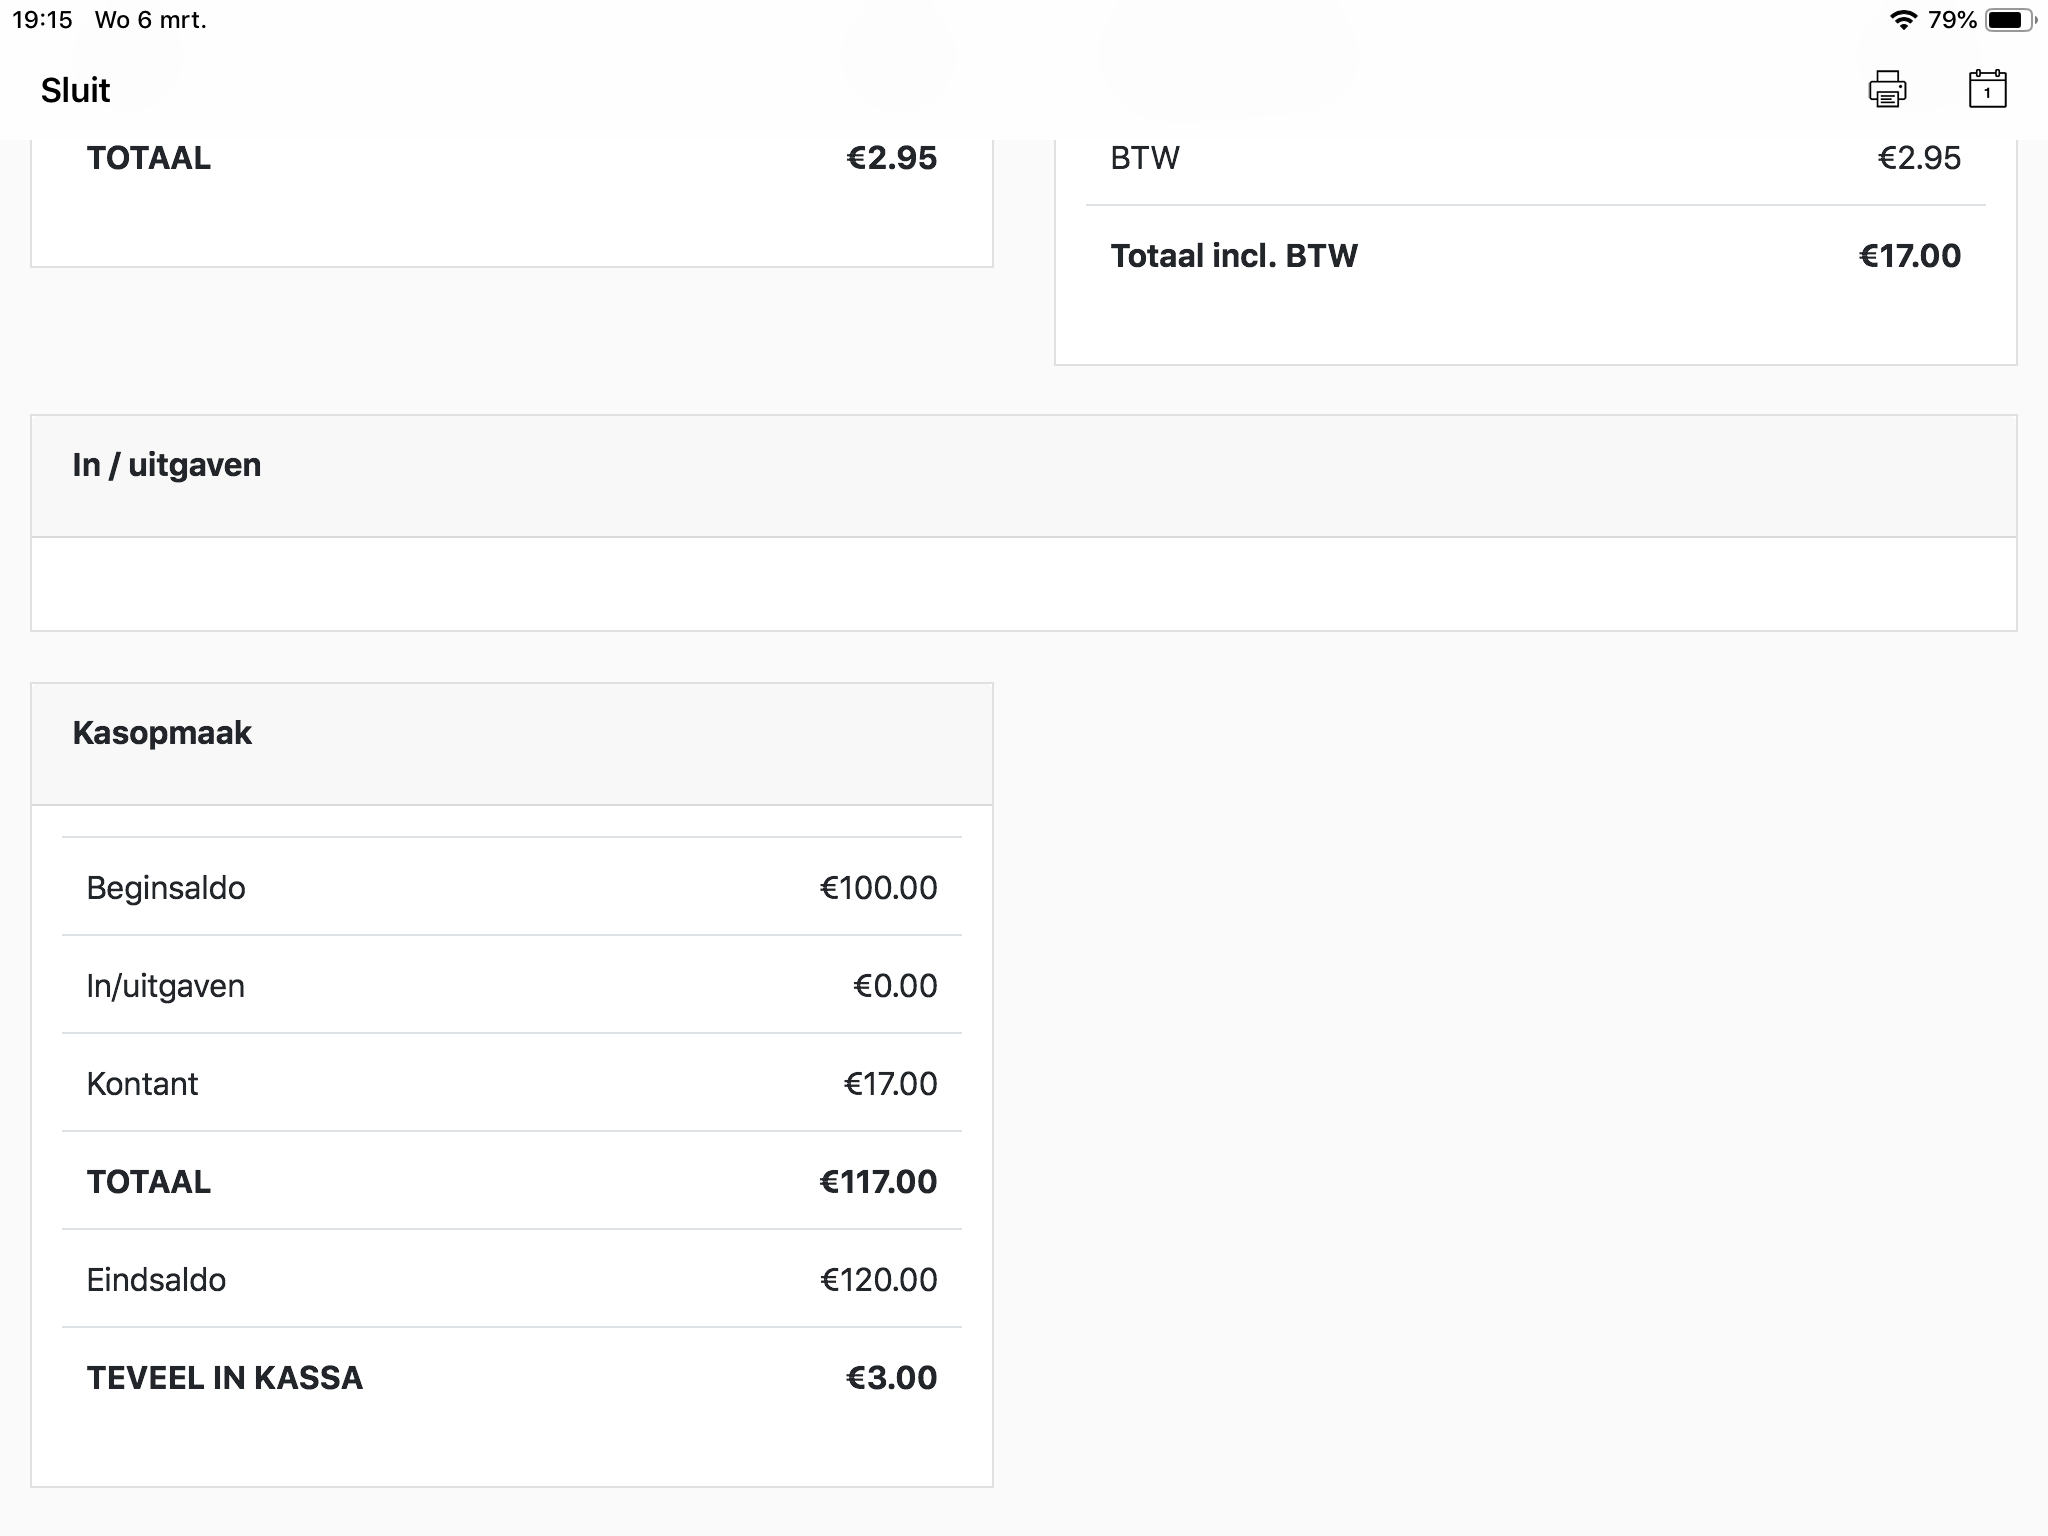The height and width of the screenshot is (1536, 2048).
Task: Tap the In/uitgaven €0.00 row
Action: 511,986
